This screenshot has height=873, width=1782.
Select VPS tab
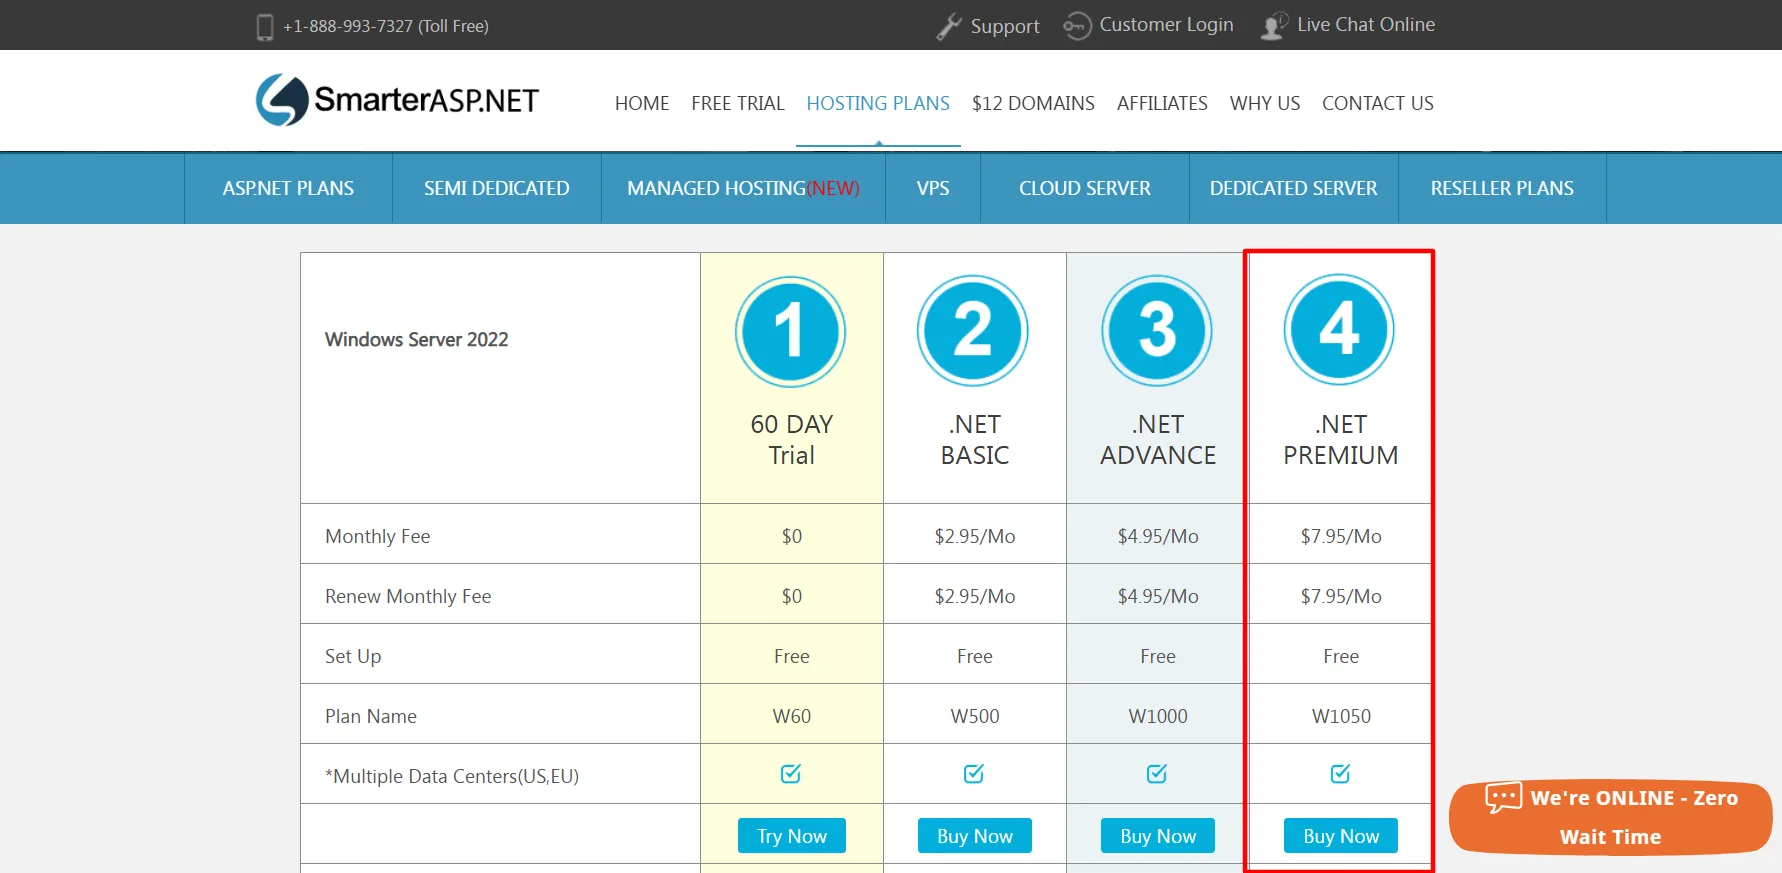coord(933,188)
